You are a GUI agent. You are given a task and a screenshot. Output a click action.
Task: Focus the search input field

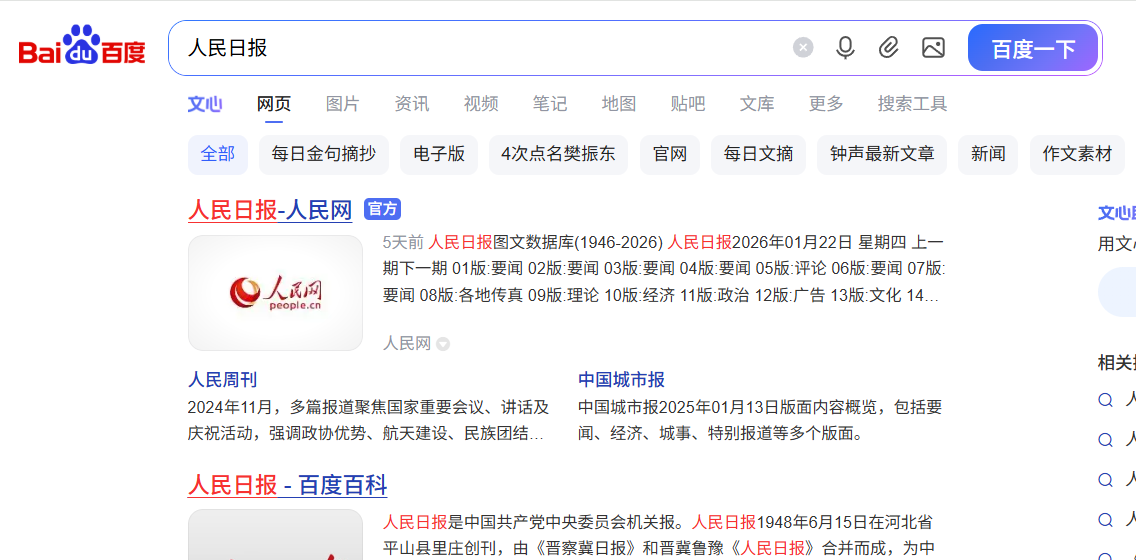click(x=480, y=48)
